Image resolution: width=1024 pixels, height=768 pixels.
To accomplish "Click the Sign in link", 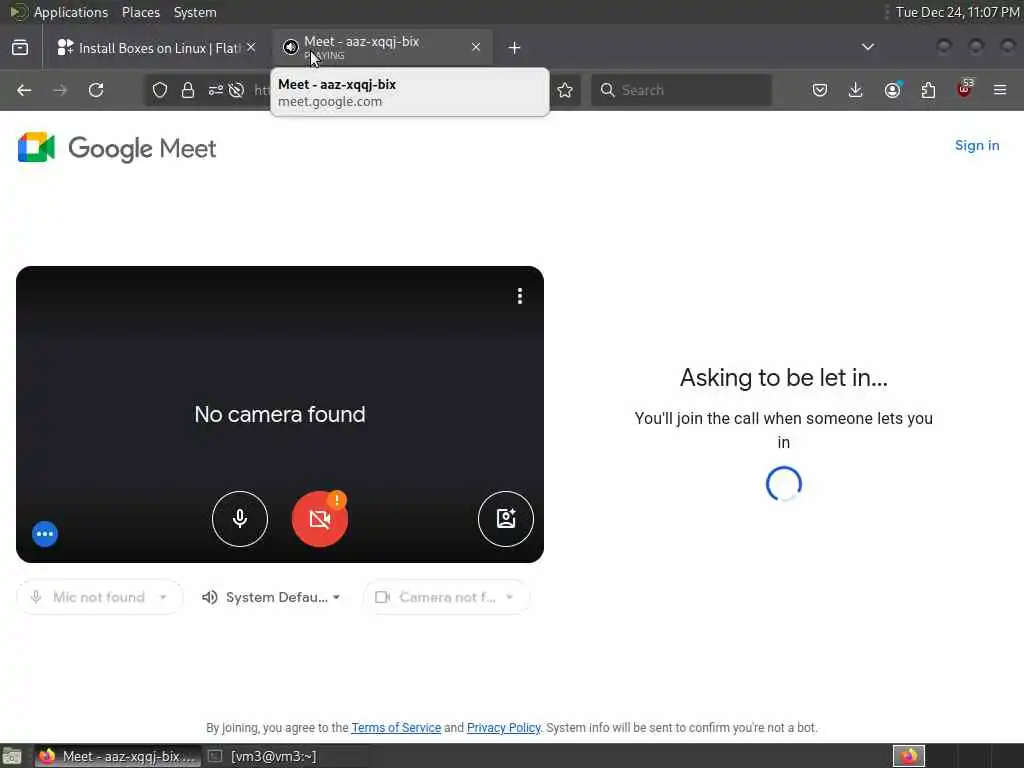I will (977, 145).
